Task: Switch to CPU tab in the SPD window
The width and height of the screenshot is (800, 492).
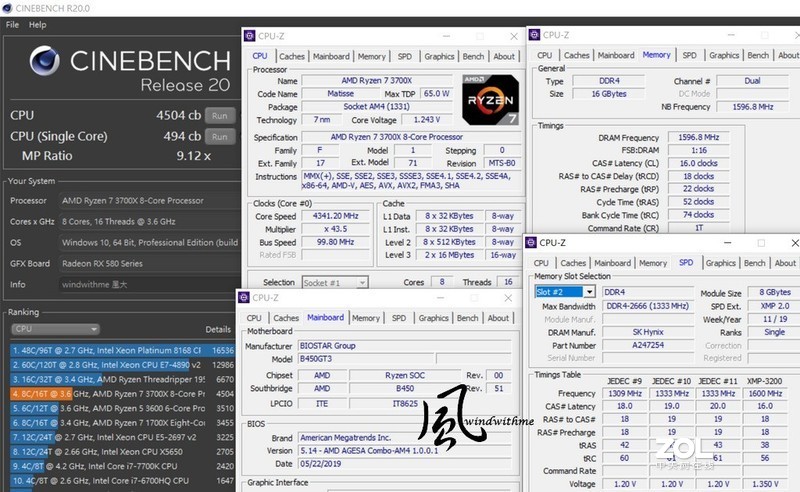Action: tap(541, 263)
